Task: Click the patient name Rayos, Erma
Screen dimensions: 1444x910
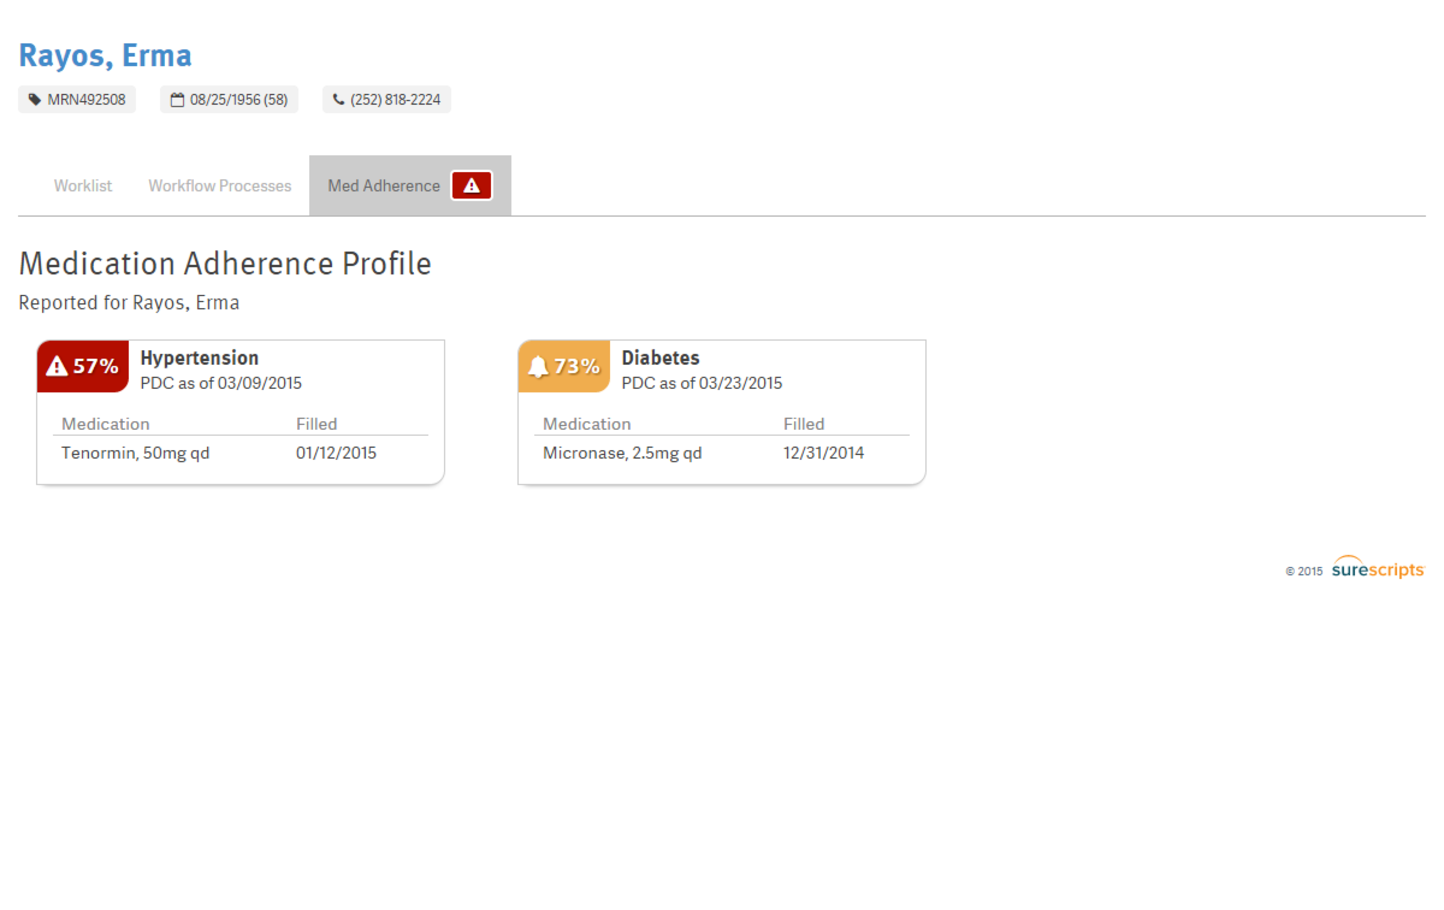Action: pyautogui.click(x=105, y=55)
